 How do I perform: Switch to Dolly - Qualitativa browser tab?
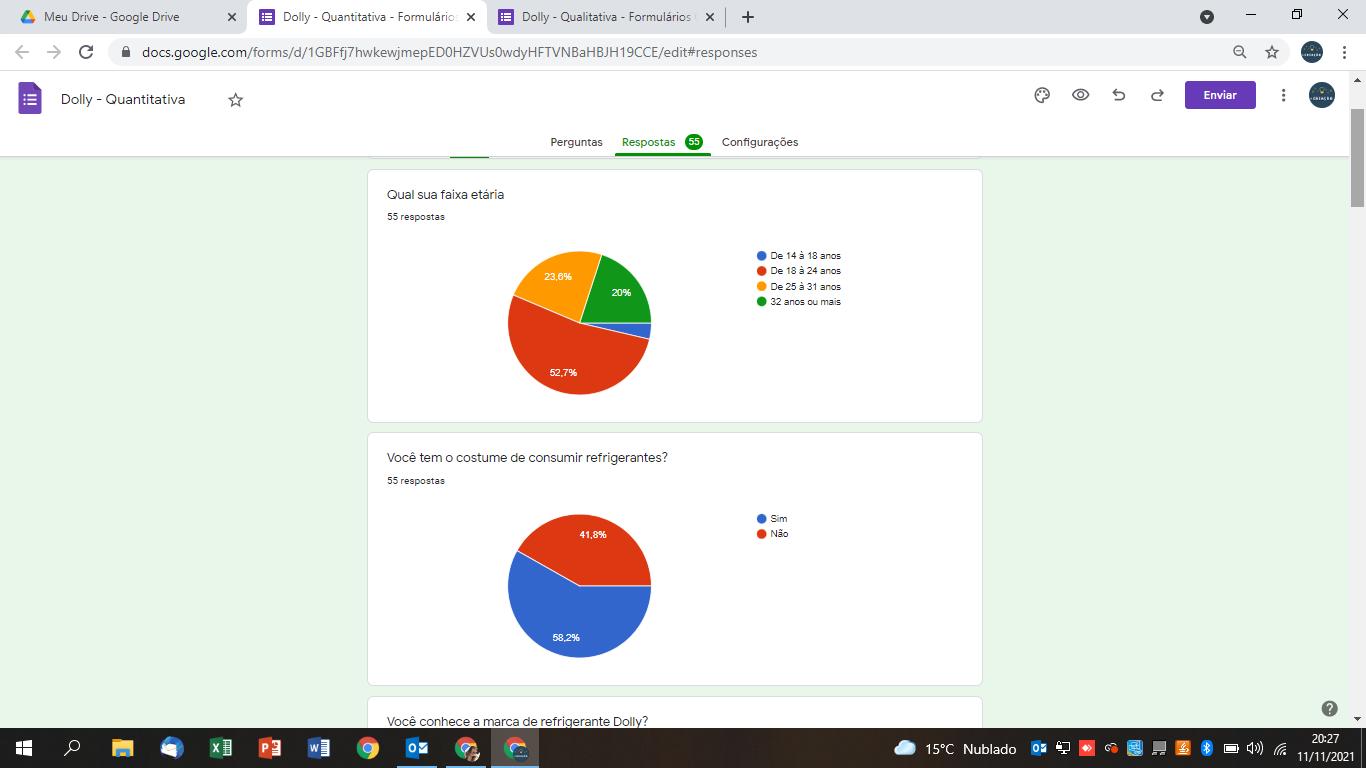[605, 17]
